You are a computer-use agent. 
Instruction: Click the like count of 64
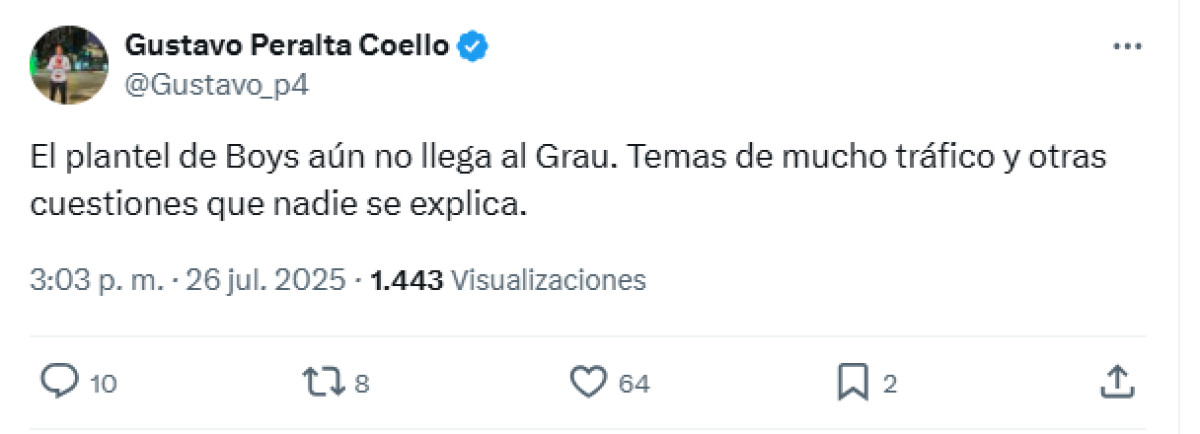(633, 383)
